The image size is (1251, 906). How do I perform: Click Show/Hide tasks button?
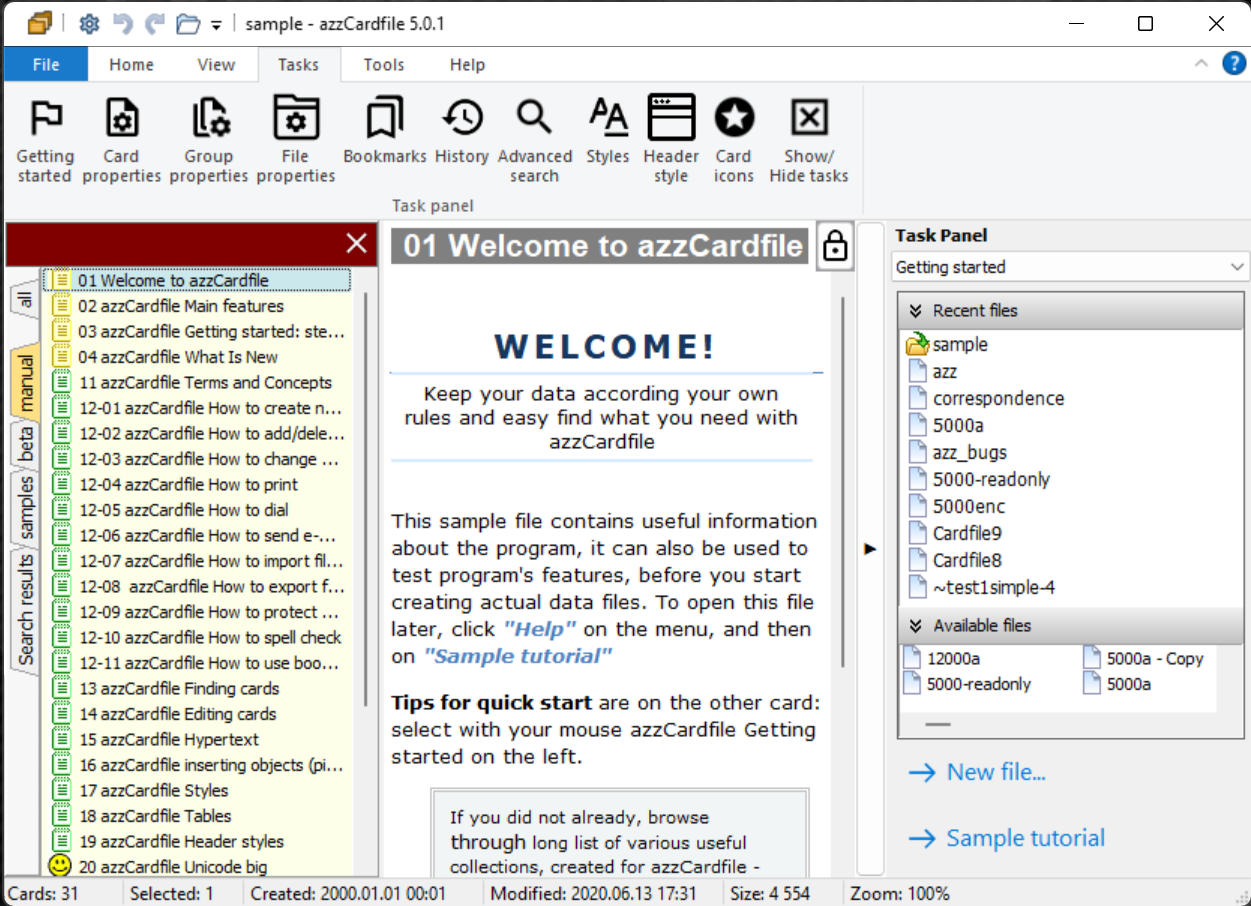(809, 140)
